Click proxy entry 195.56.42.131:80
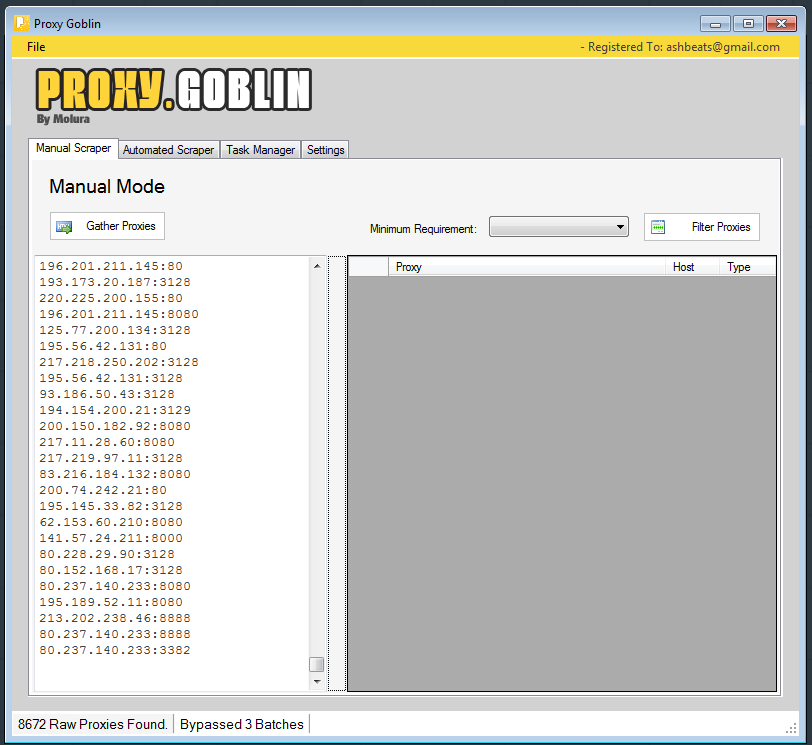The width and height of the screenshot is (812, 745). 103,346
